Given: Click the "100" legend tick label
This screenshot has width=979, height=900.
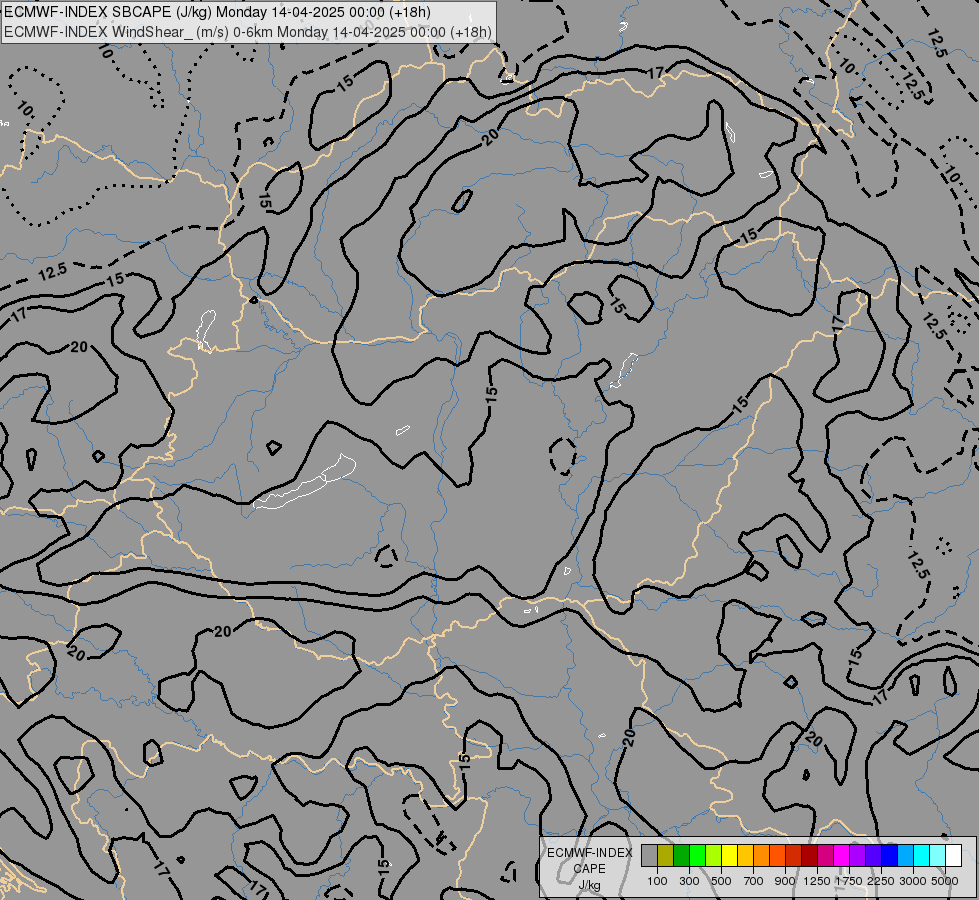Looking at the screenshot, I should 657,881.
